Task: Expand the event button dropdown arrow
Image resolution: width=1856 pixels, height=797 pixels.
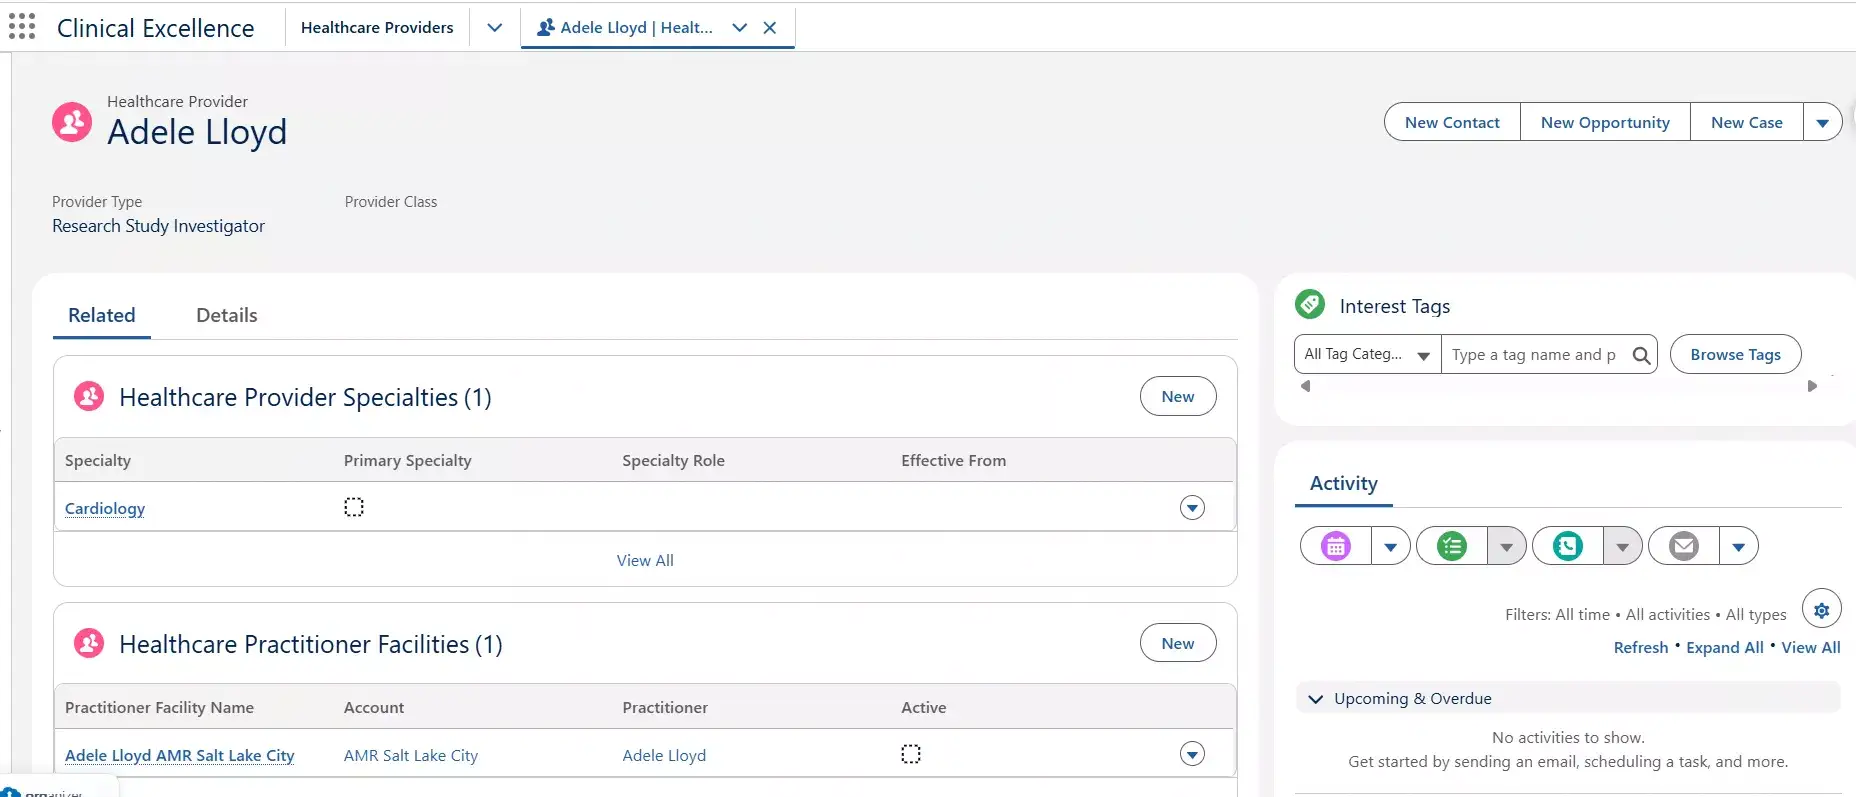Action: coord(1391,546)
